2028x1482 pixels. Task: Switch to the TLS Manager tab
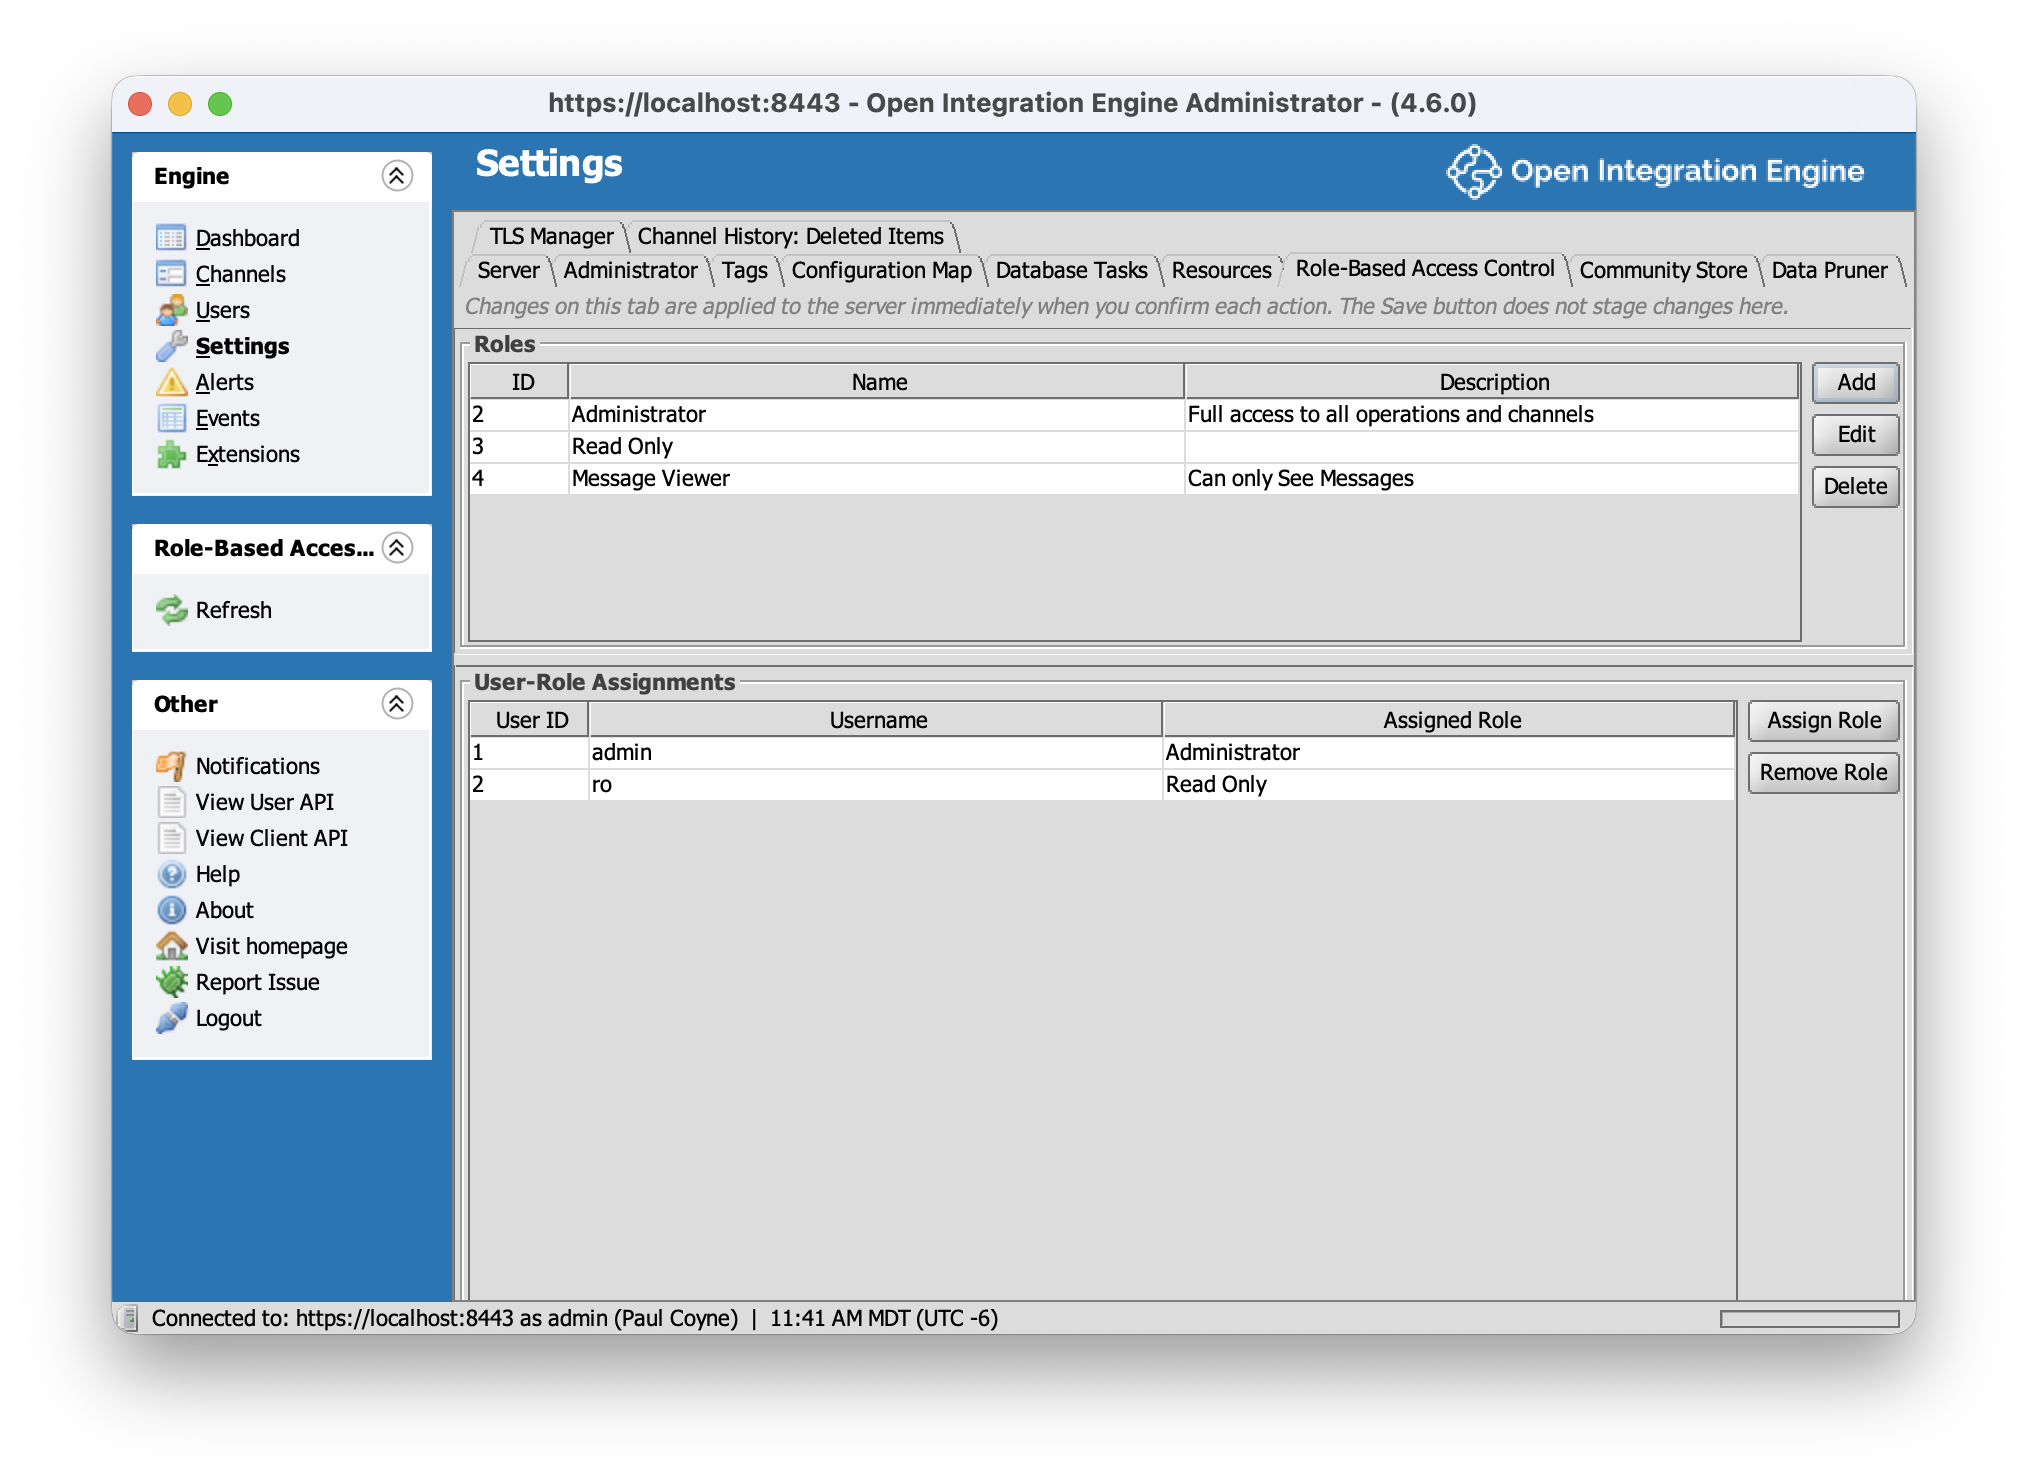coord(551,236)
